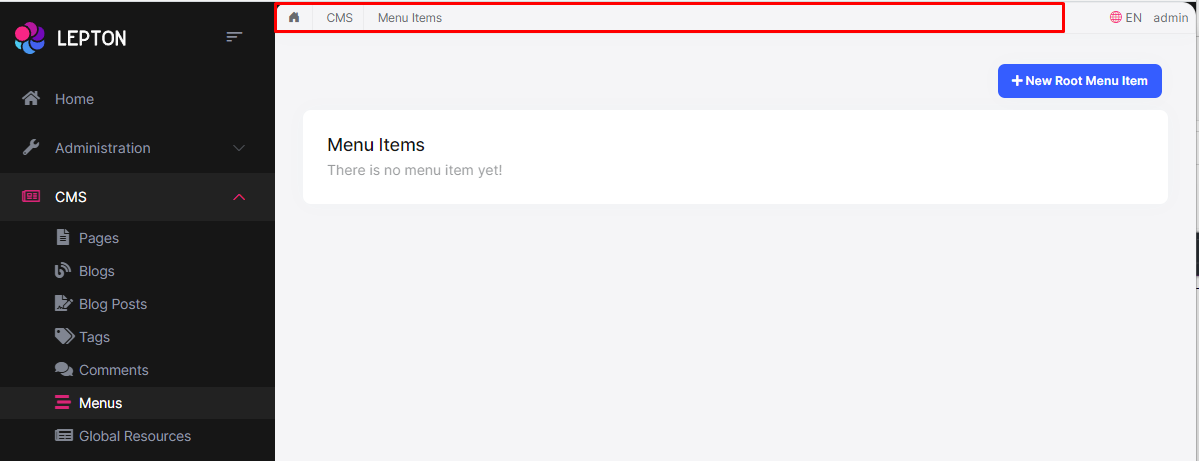
Task: Click the Tags icon in sidebar
Action: (64, 337)
